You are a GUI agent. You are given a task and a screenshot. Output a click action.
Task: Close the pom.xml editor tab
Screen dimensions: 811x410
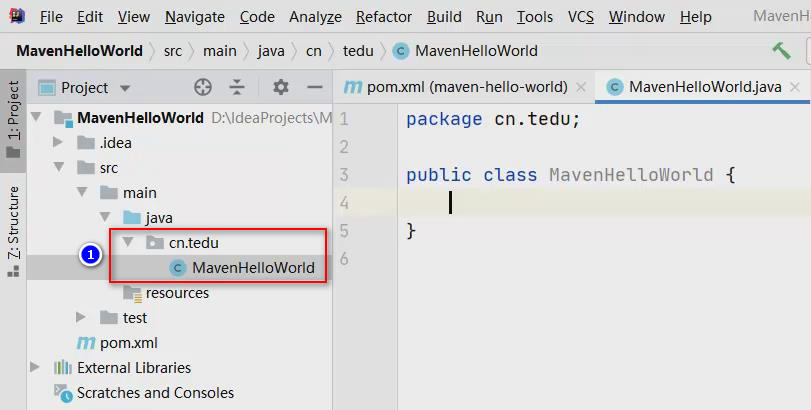pyautogui.click(x=581, y=87)
